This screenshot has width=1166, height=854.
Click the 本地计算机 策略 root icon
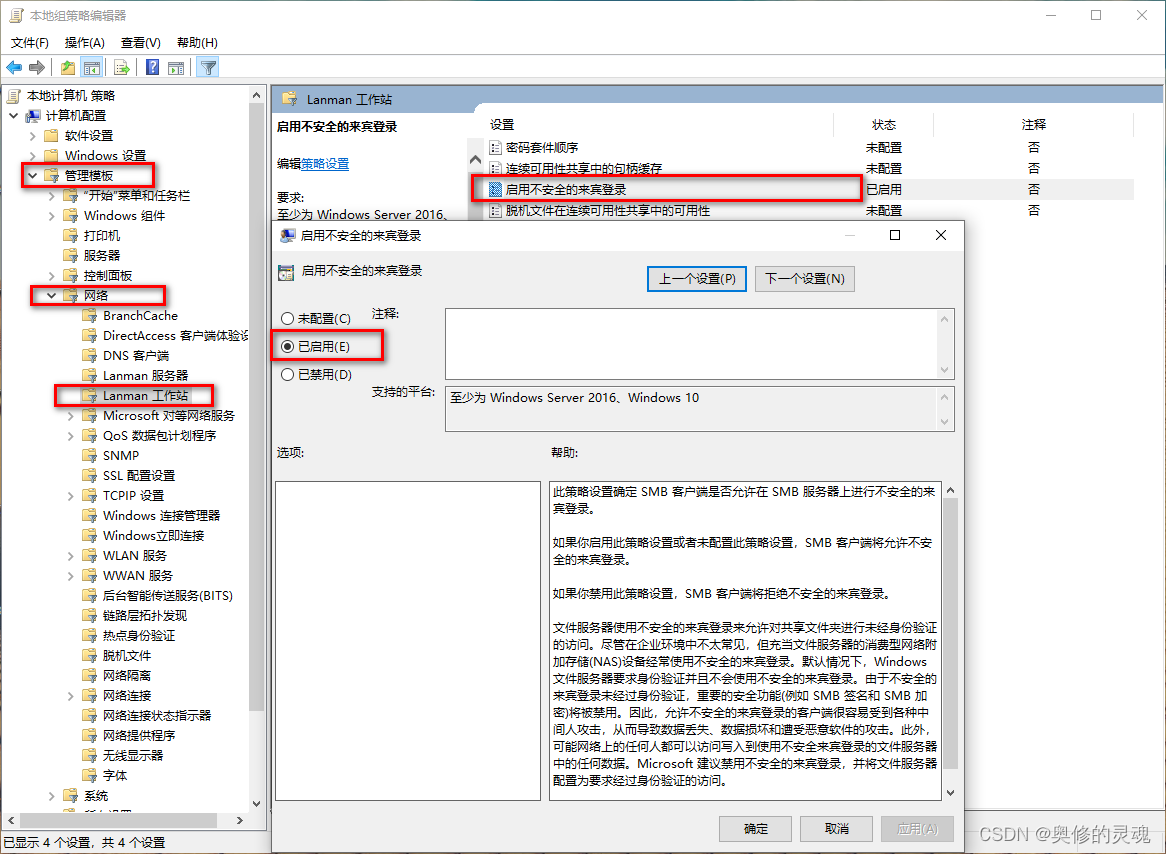click(x=13, y=95)
